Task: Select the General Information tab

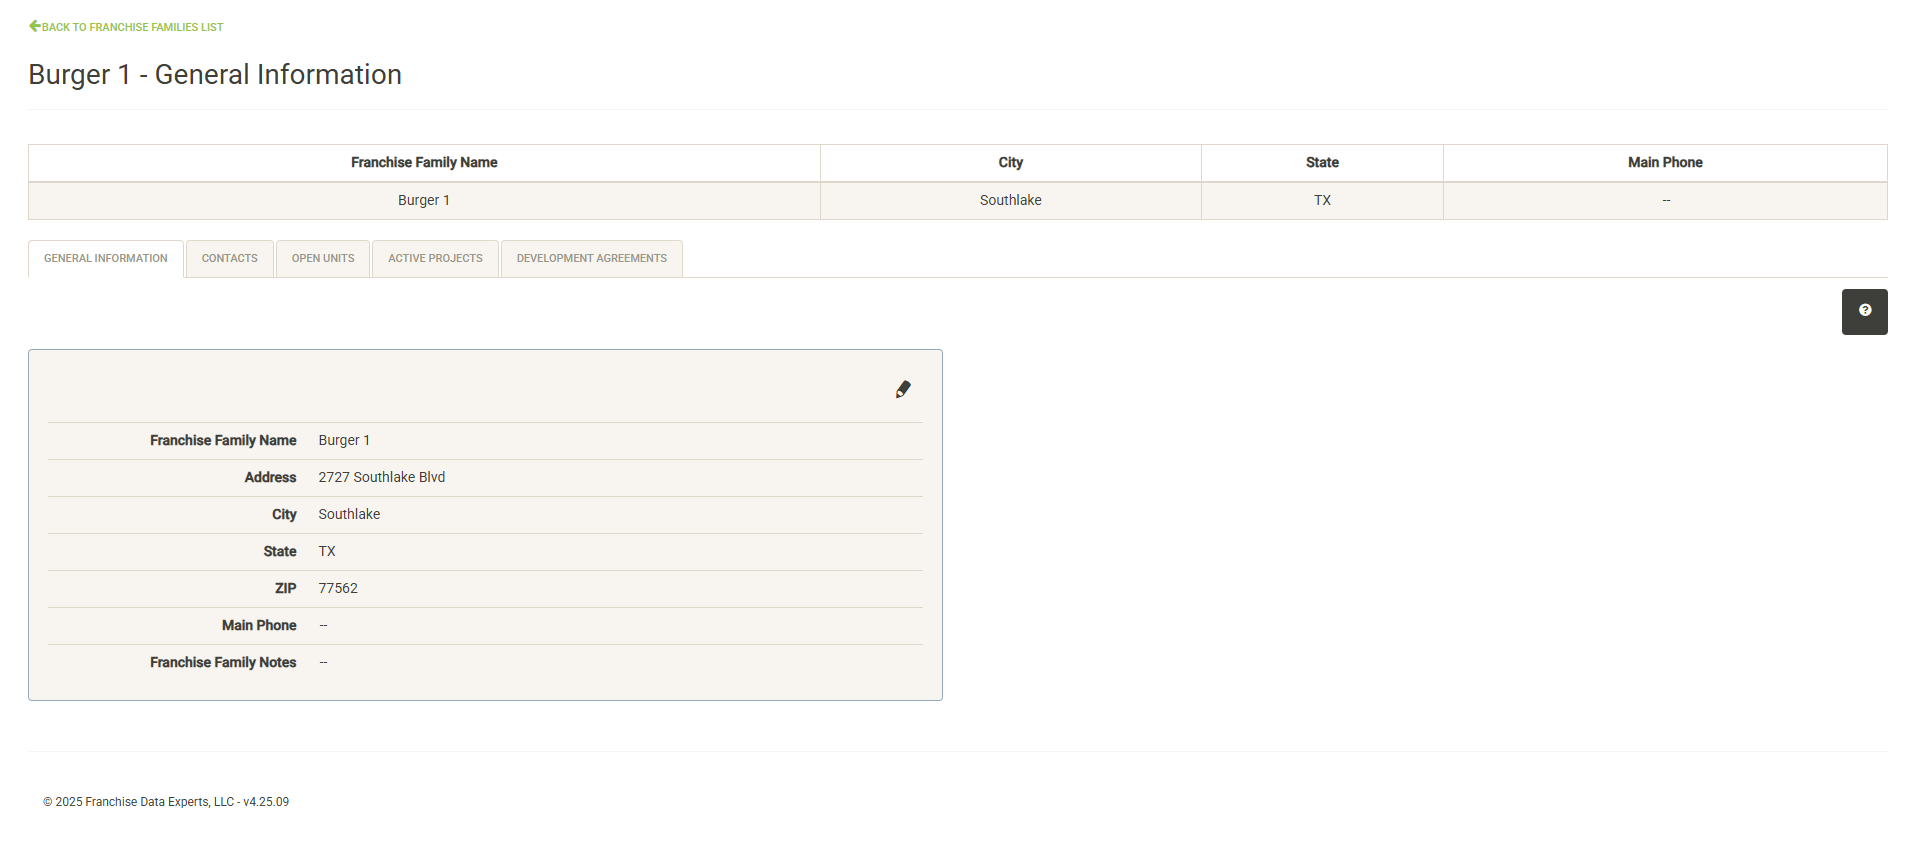Action: (106, 259)
